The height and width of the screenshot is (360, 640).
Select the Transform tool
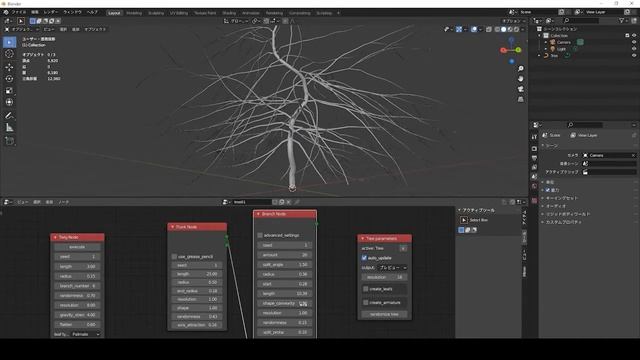pos(9,102)
